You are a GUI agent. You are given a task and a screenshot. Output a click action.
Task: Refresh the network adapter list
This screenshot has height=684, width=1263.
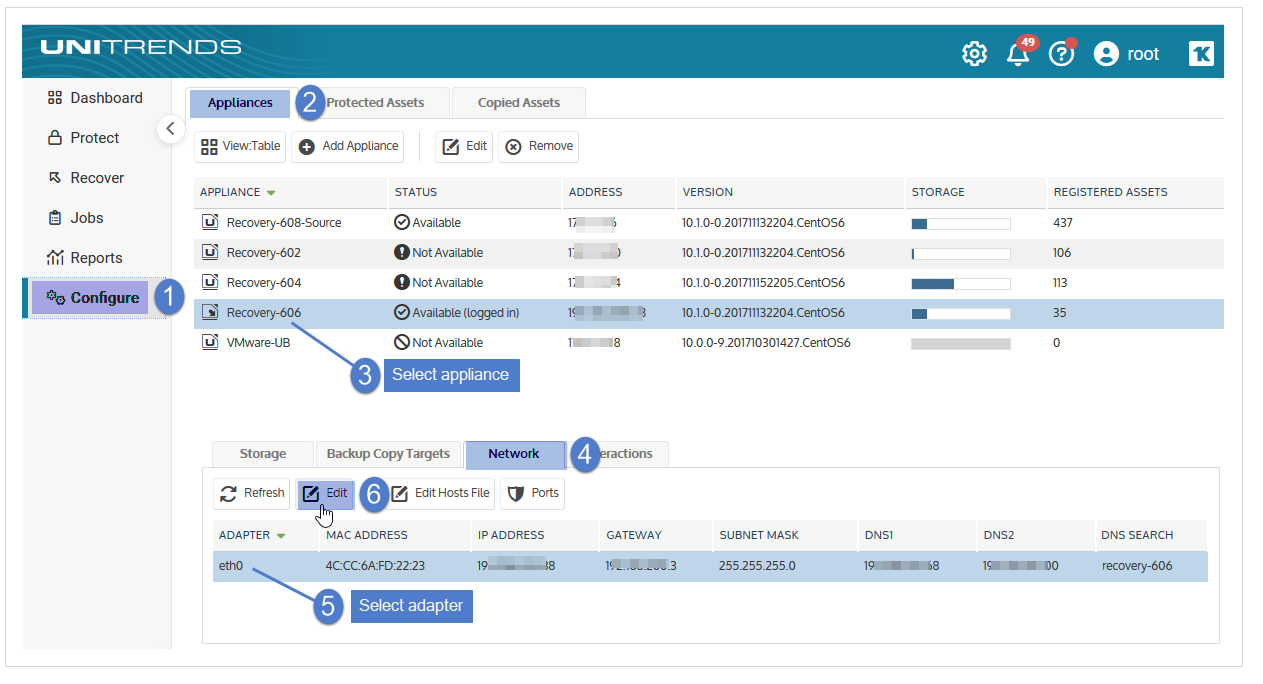click(x=252, y=493)
